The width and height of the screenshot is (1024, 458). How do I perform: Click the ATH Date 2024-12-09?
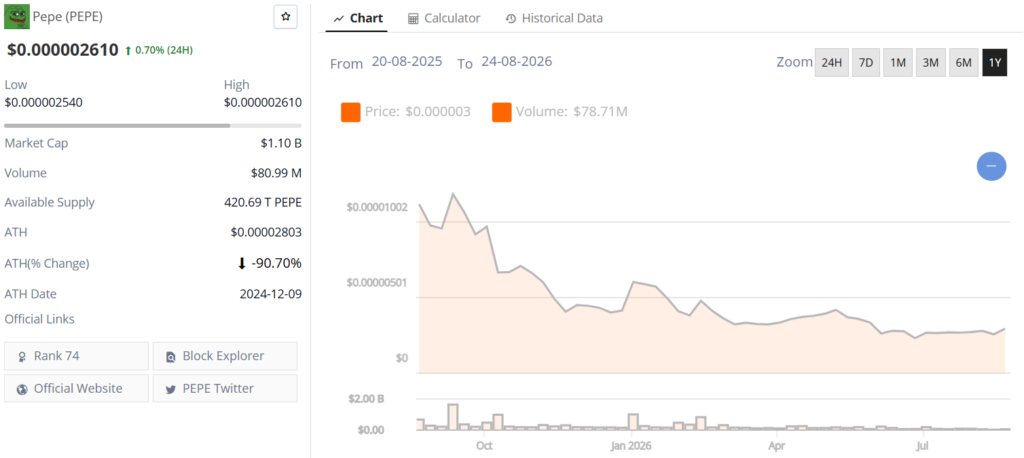270,294
